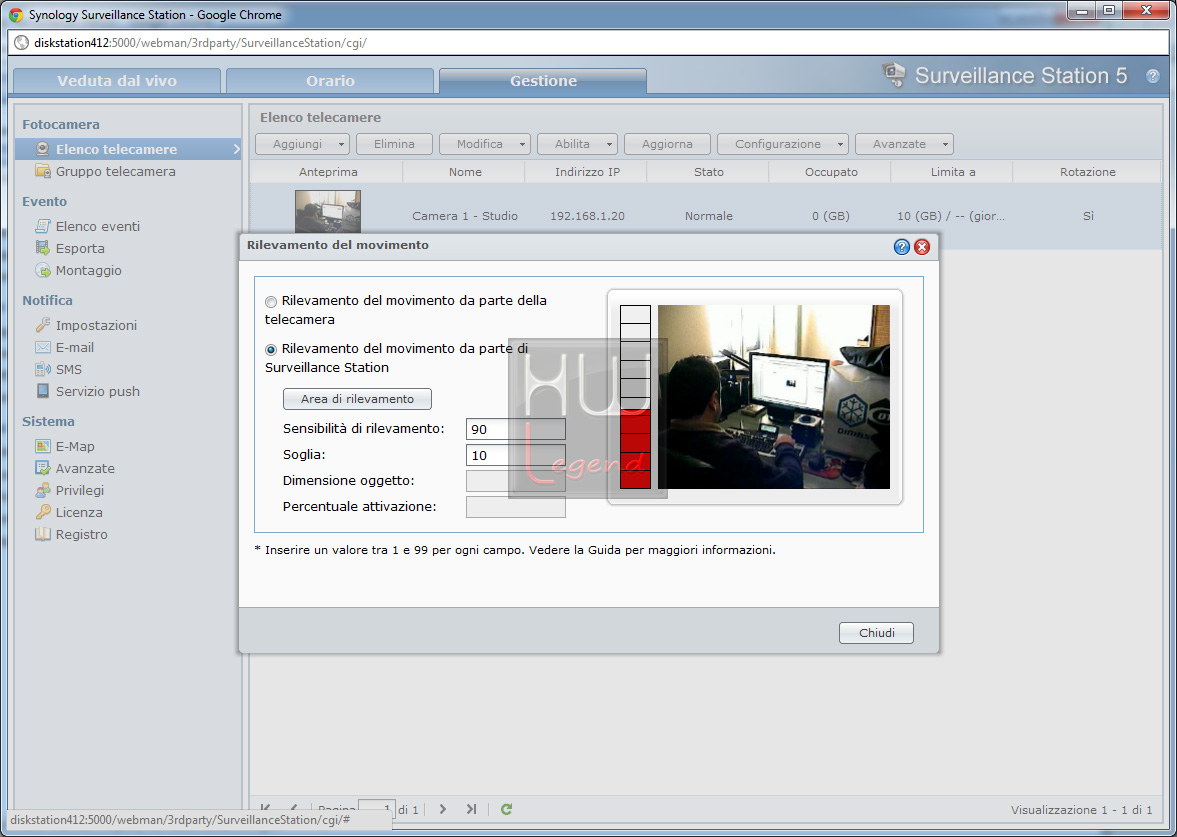The width and height of the screenshot is (1177, 837).
Task: Open Esporta in the sidebar
Action: (x=80, y=248)
